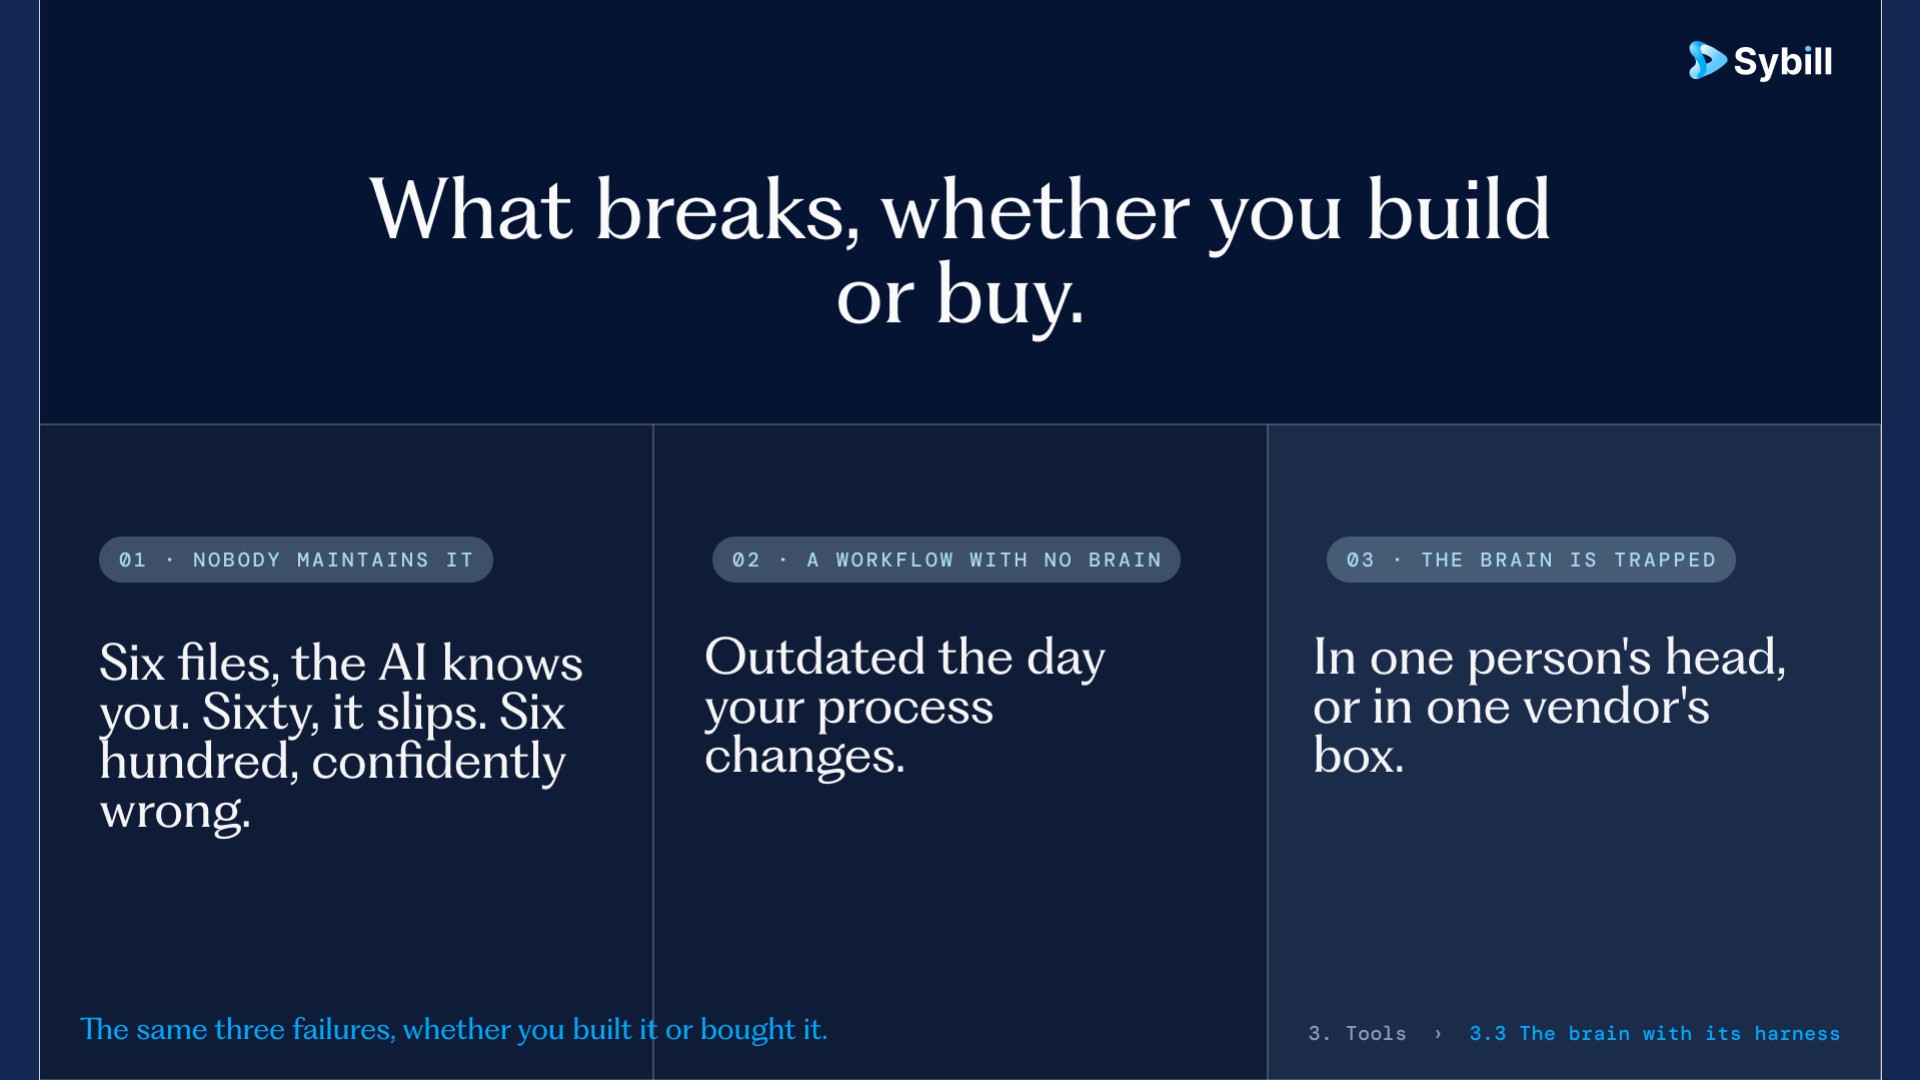Open the '3. Tools' breadcrumb
Viewport: 1920px width, 1080px height.
coord(1357,1033)
